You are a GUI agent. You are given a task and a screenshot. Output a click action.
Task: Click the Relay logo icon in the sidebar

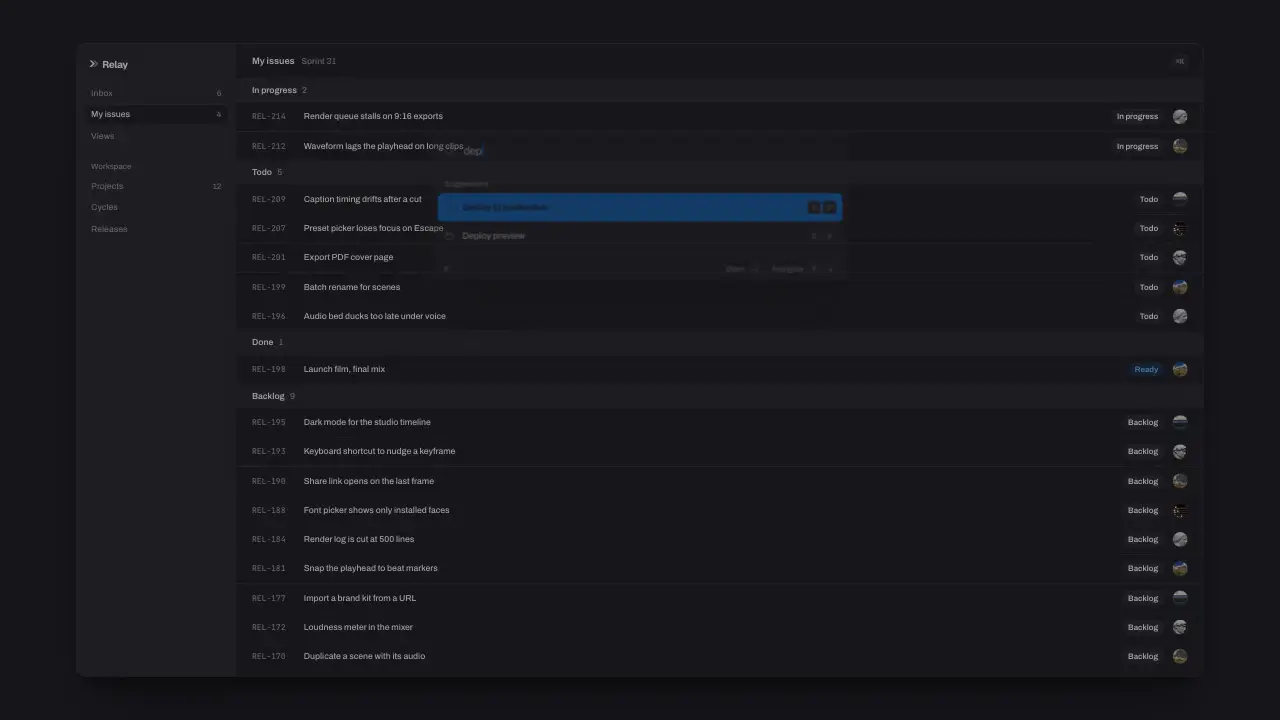[93, 64]
